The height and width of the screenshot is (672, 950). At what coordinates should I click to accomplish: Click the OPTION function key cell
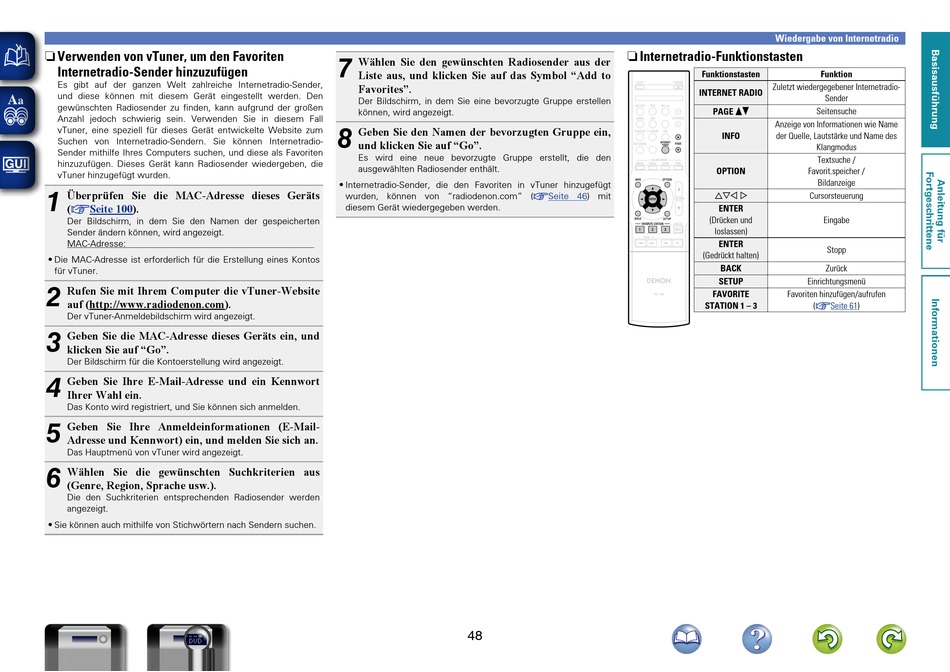coord(731,171)
